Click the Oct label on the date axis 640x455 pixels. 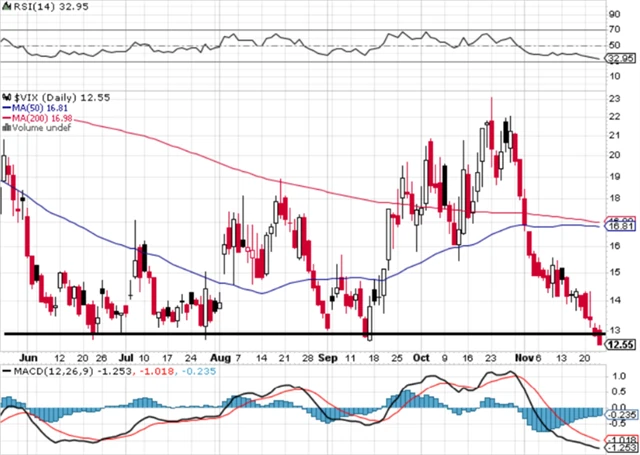click(421, 358)
